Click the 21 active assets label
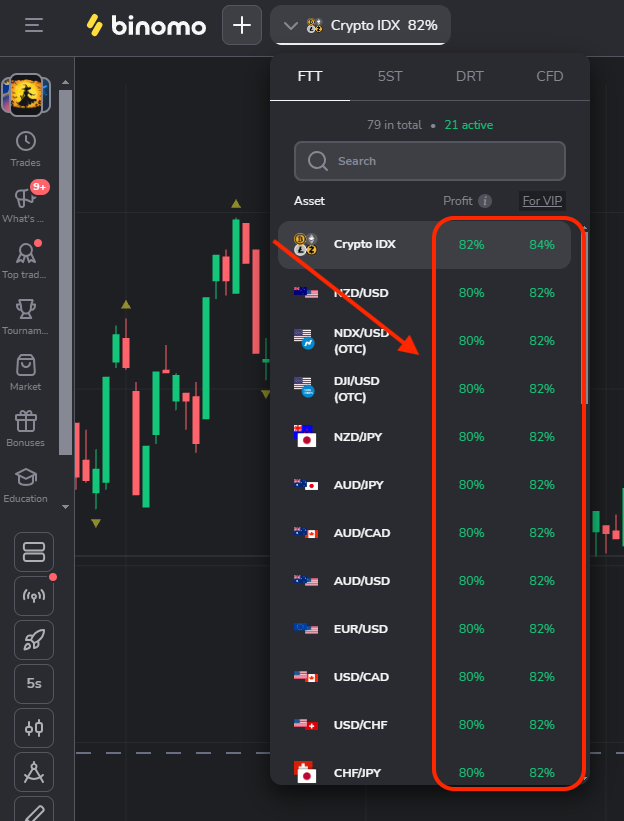 468,125
